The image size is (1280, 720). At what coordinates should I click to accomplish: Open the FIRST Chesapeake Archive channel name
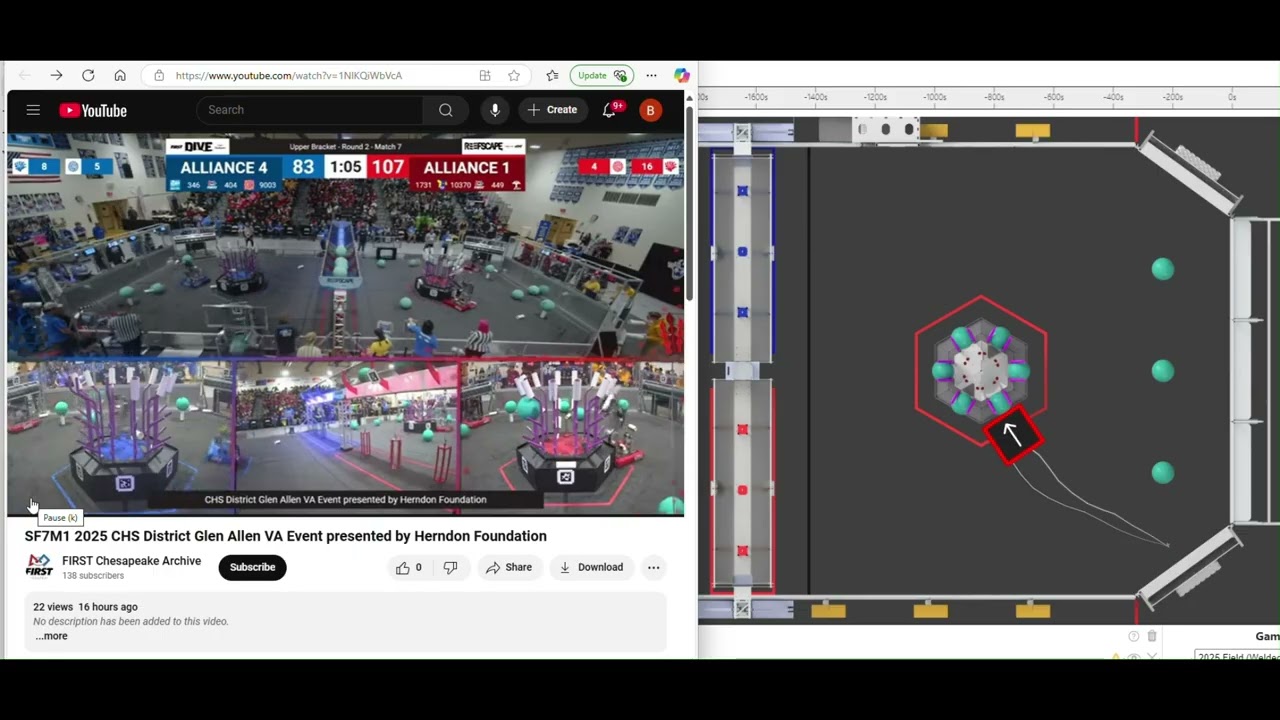131,561
